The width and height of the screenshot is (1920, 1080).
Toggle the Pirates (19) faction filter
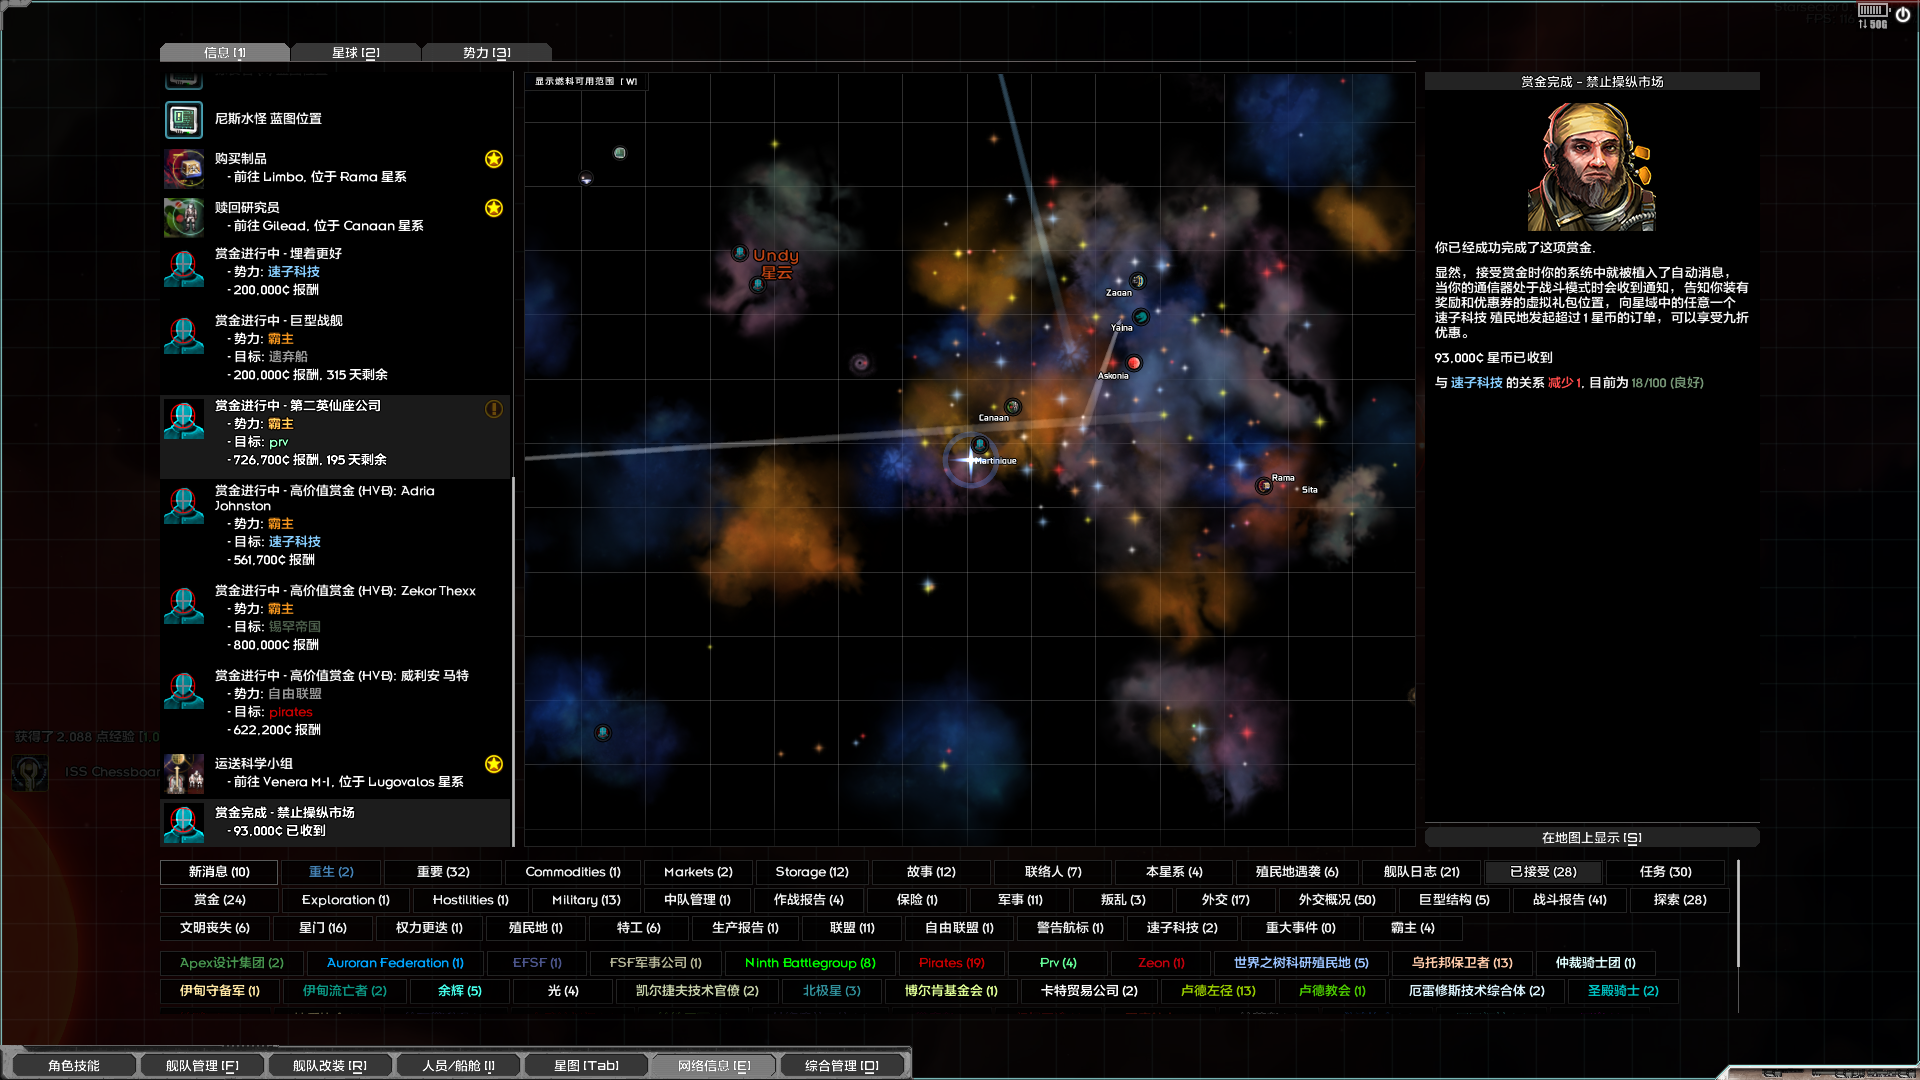click(x=952, y=963)
